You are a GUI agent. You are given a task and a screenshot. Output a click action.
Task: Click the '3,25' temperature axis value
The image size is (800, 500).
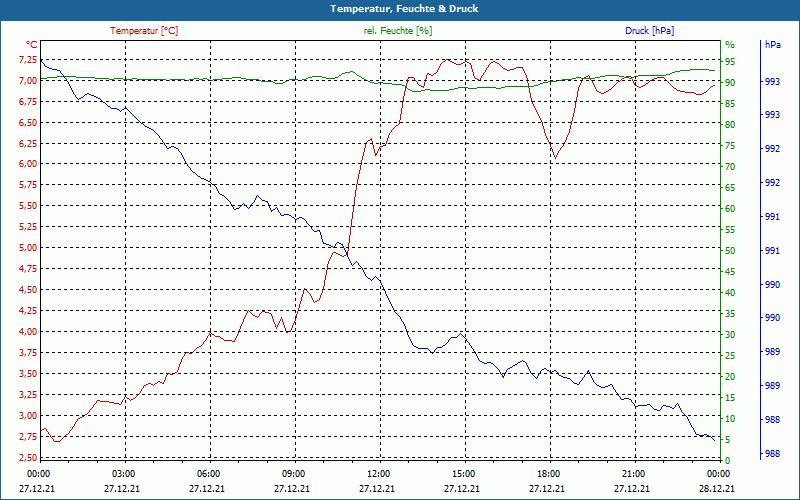pyautogui.click(x=28, y=394)
